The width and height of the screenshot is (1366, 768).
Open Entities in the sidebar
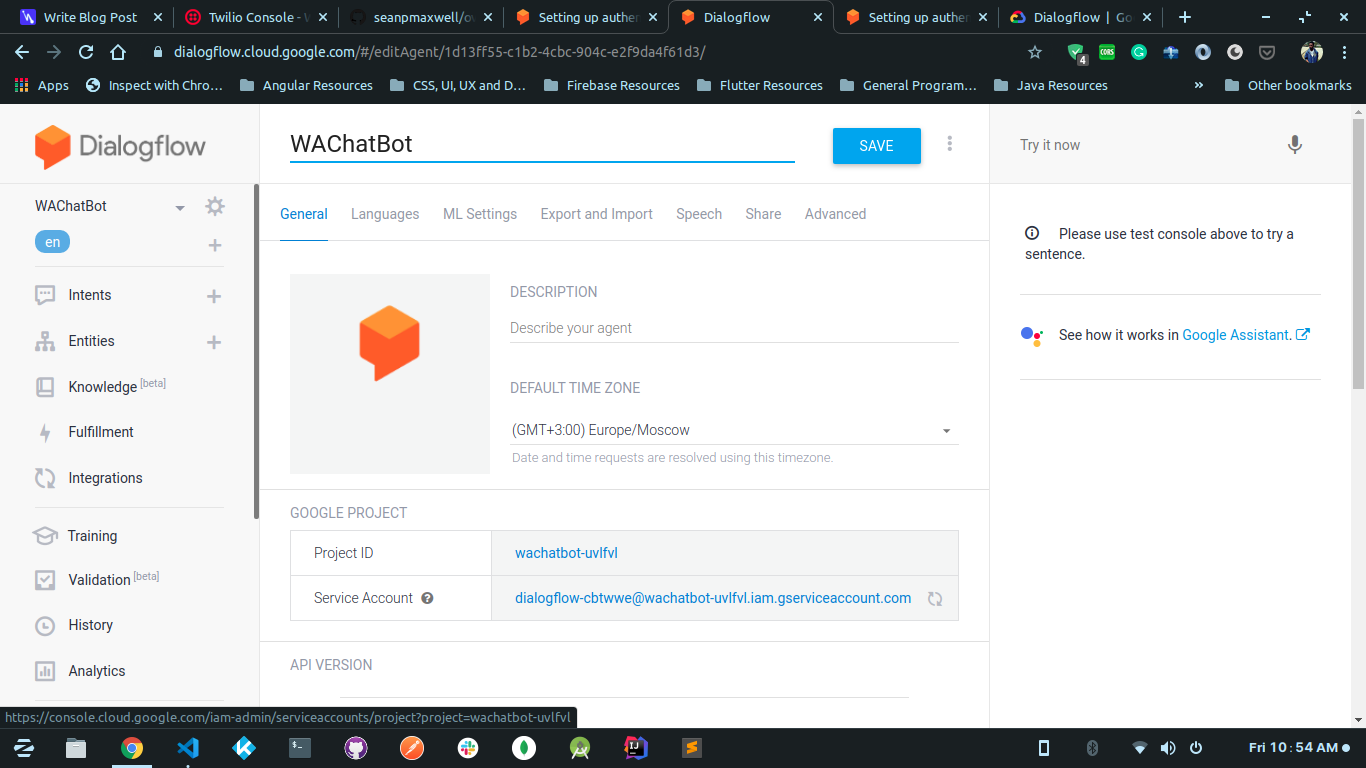tap(92, 341)
